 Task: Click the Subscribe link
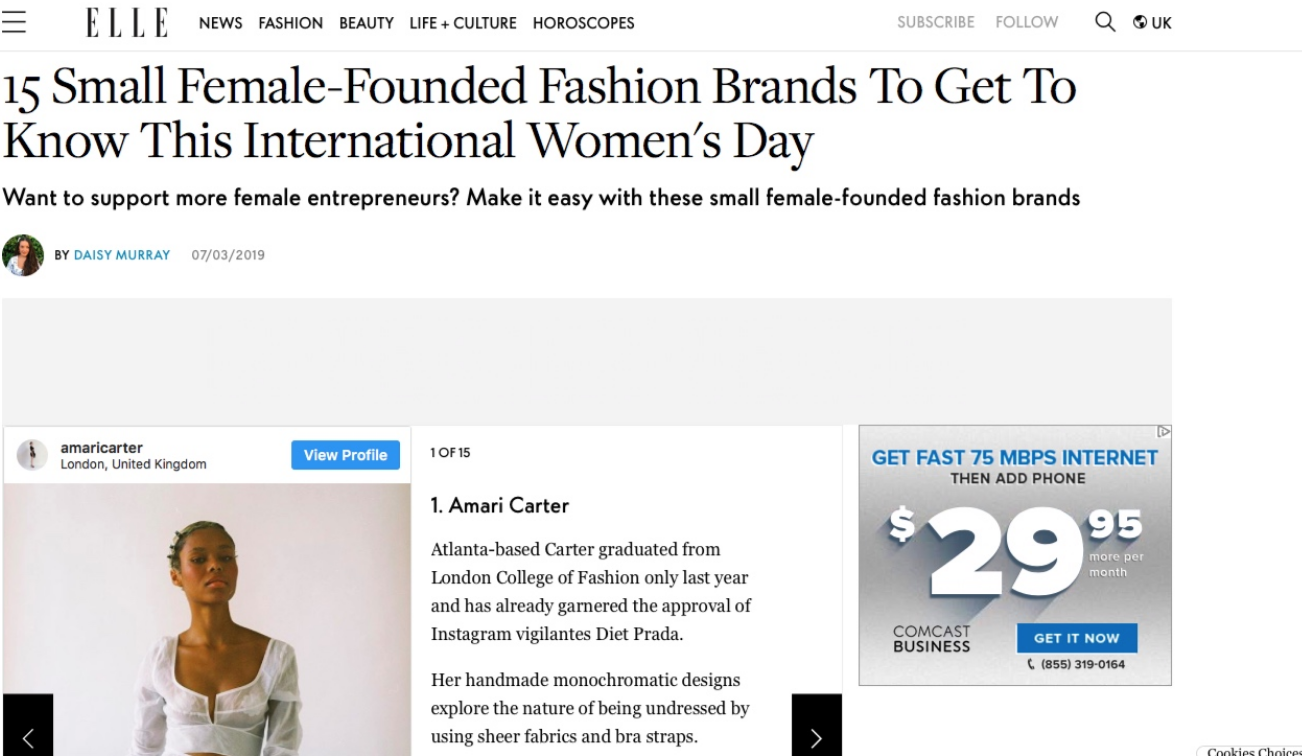click(x=935, y=22)
